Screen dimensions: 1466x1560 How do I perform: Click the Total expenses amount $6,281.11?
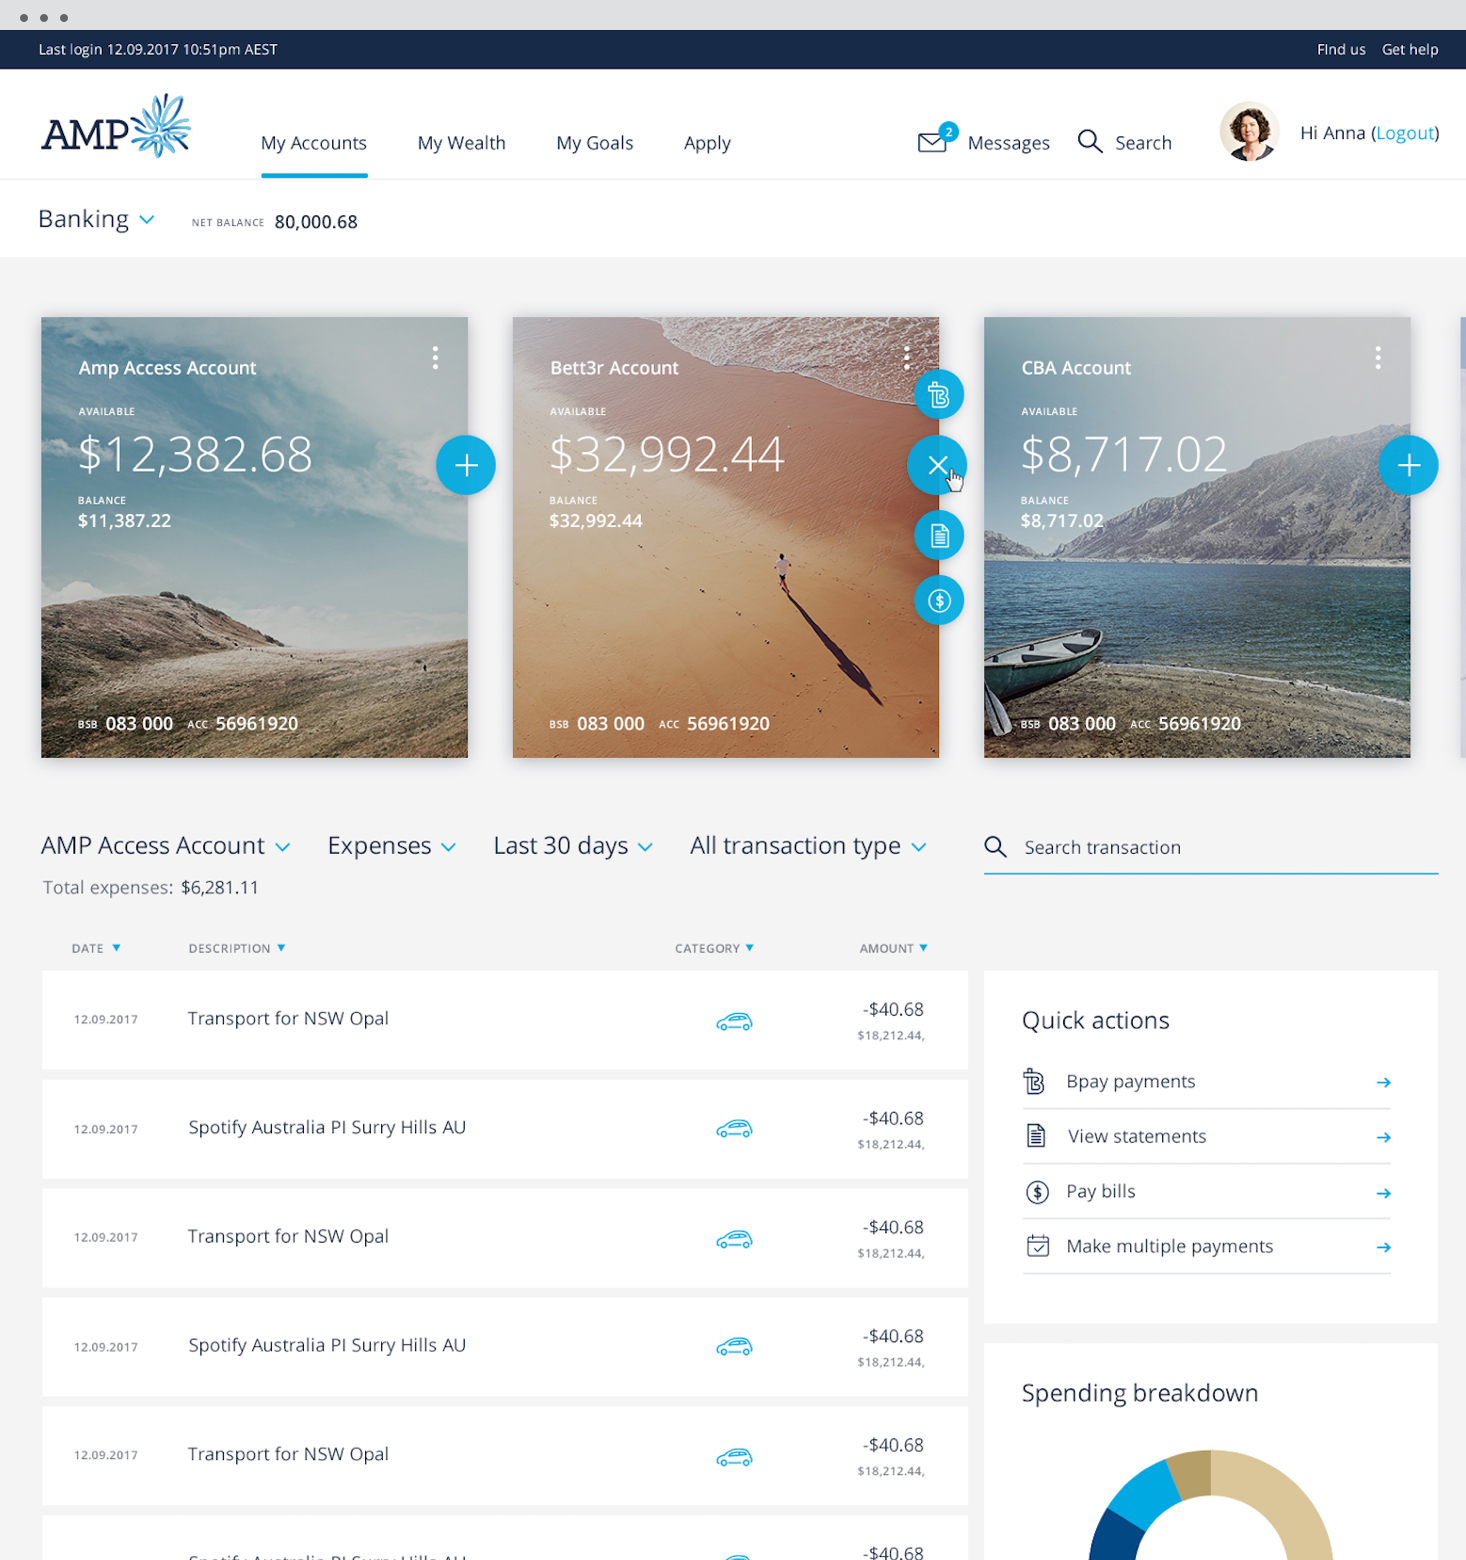point(220,888)
